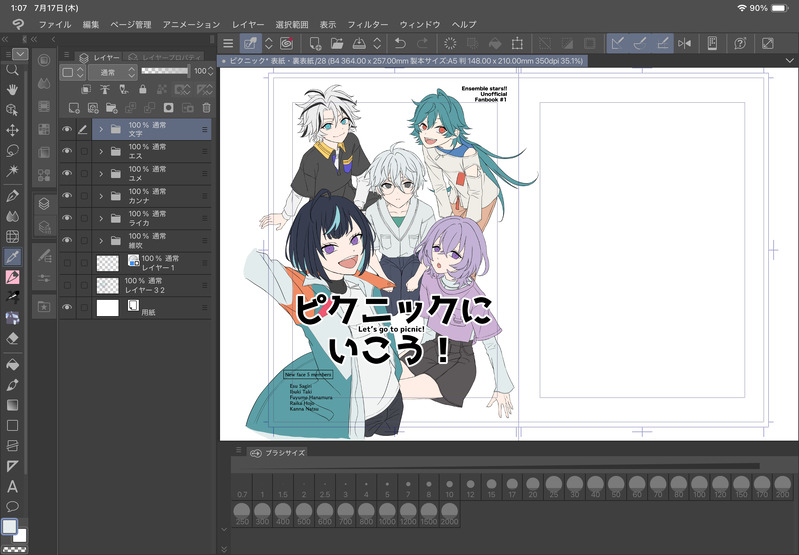
Task: Open the layer color palette dropdown
Action: tap(72, 72)
